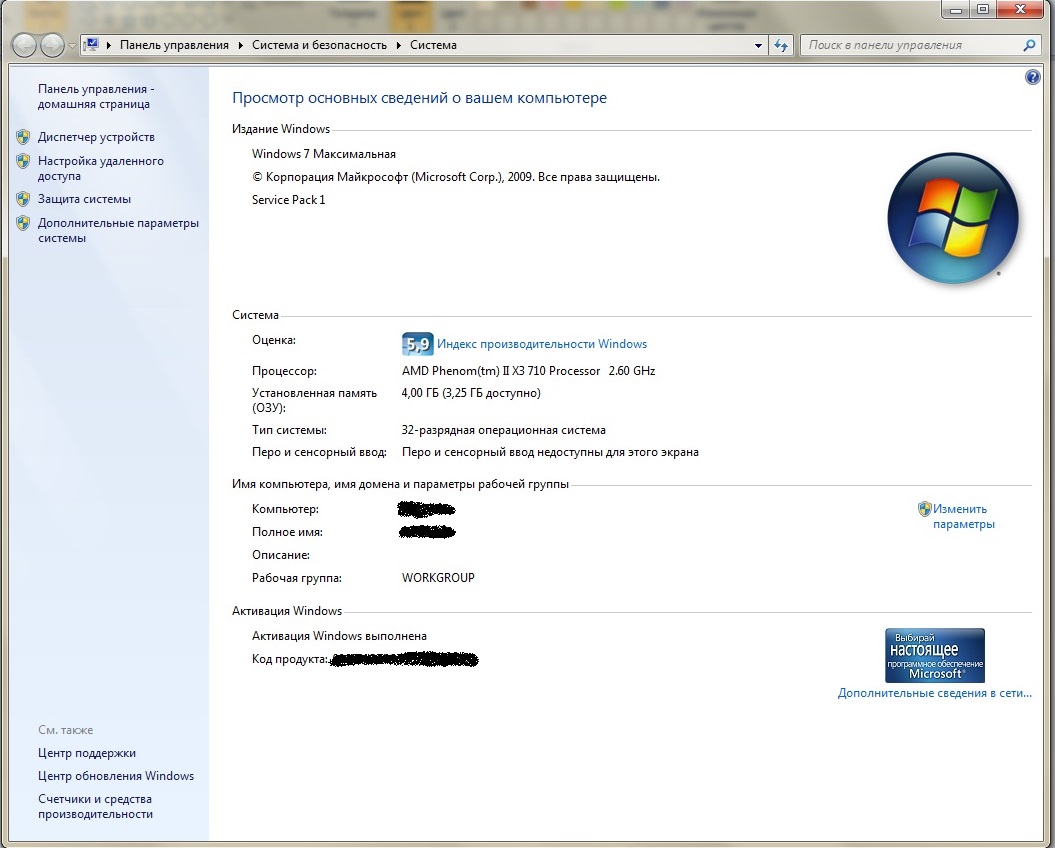1055x848 pixels.
Task: Click the Control Panel icon in the address bar
Action: pyautogui.click(x=93, y=45)
